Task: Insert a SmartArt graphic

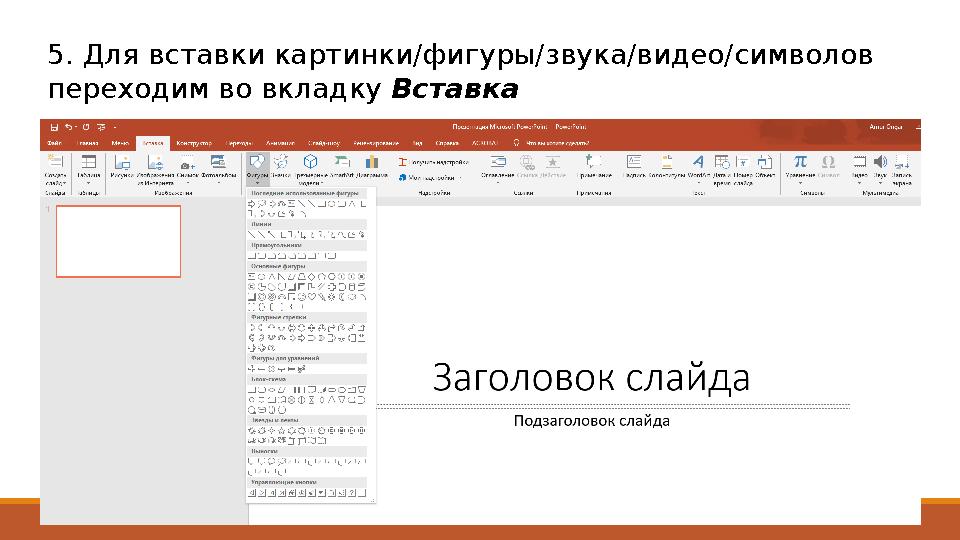Action: coord(342,162)
